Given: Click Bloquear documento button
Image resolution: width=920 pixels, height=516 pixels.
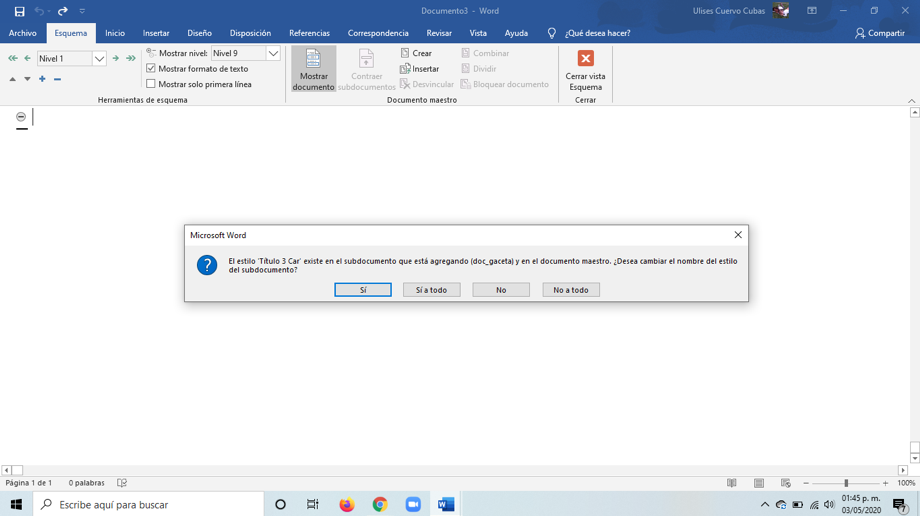Looking at the screenshot, I should coord(505,84).
